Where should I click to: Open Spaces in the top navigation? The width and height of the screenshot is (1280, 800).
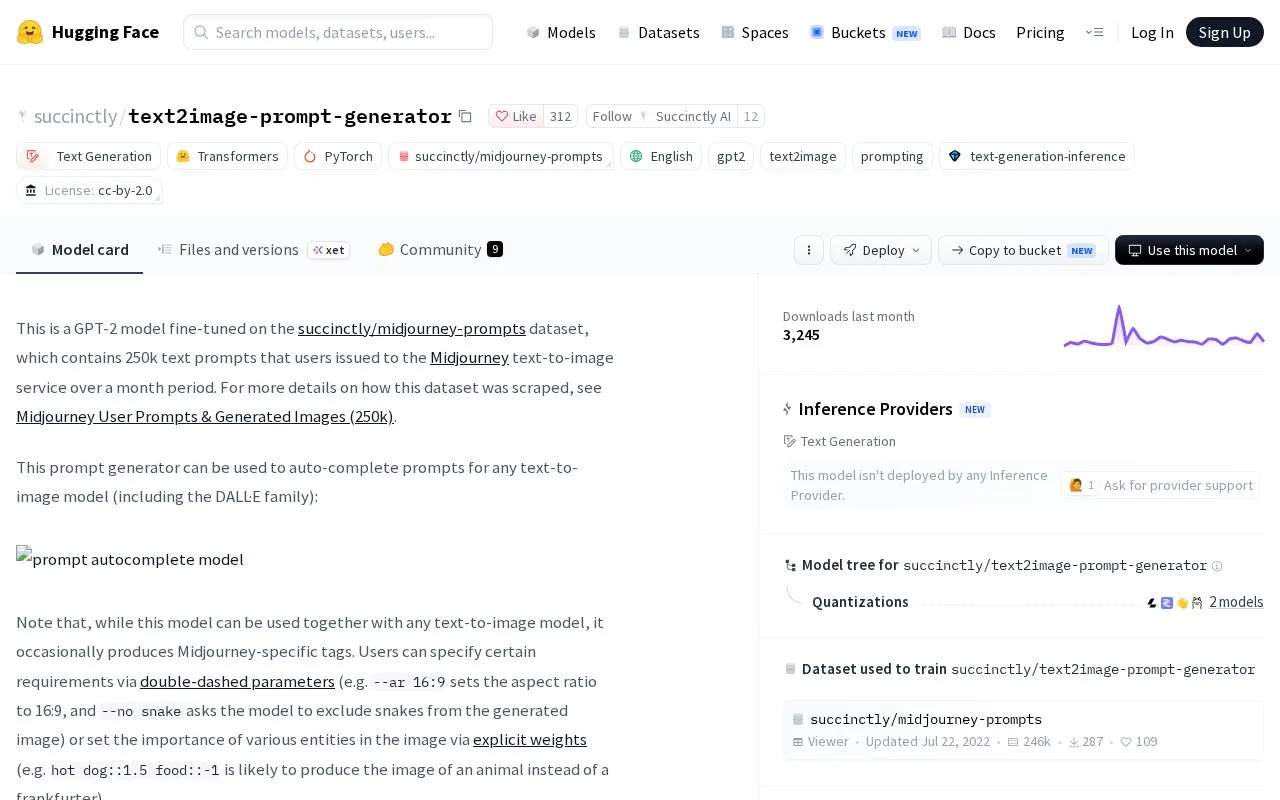tap(755, 32)
